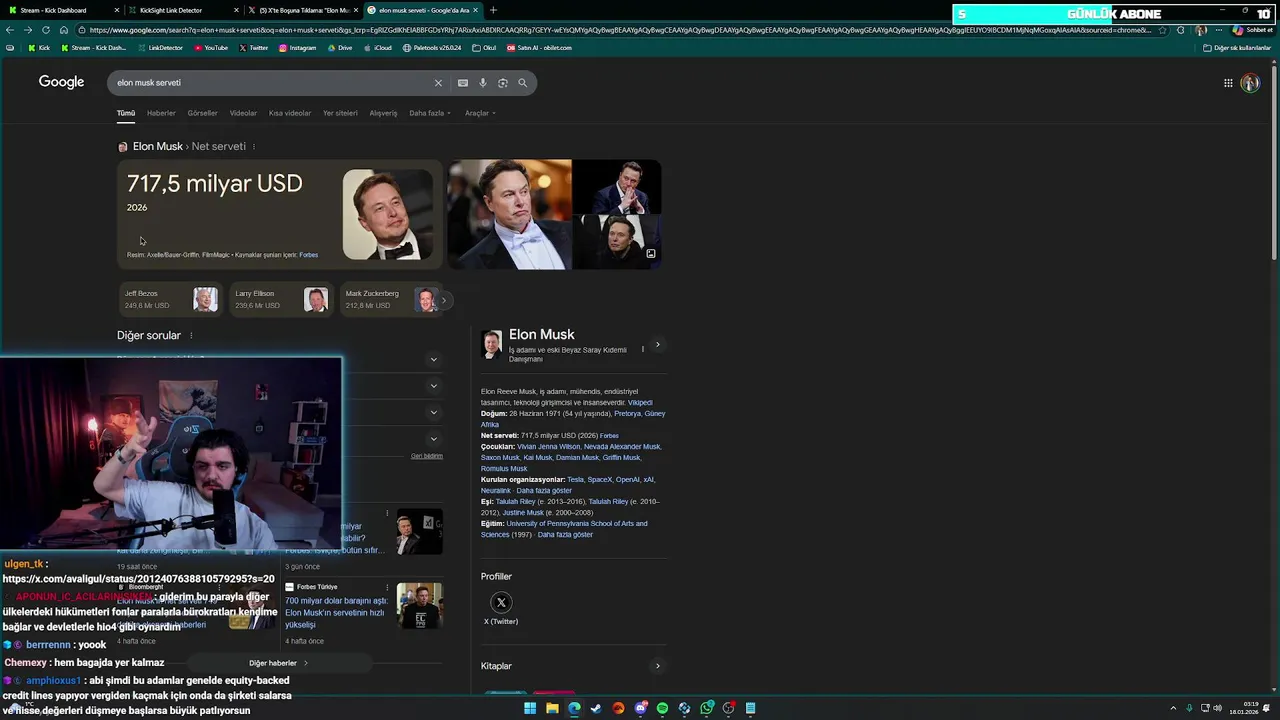Expand the first Diğer sorular question

tap(433, 359)
